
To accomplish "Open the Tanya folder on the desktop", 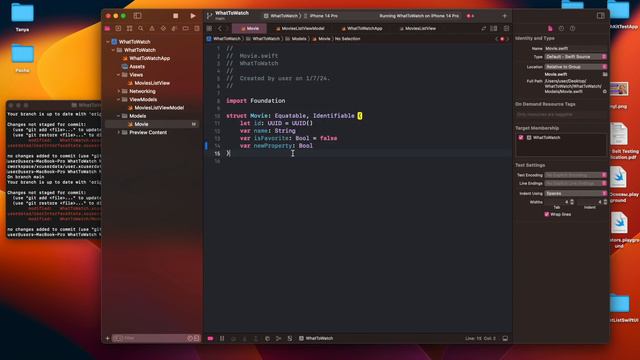I will tap(22, 18).
